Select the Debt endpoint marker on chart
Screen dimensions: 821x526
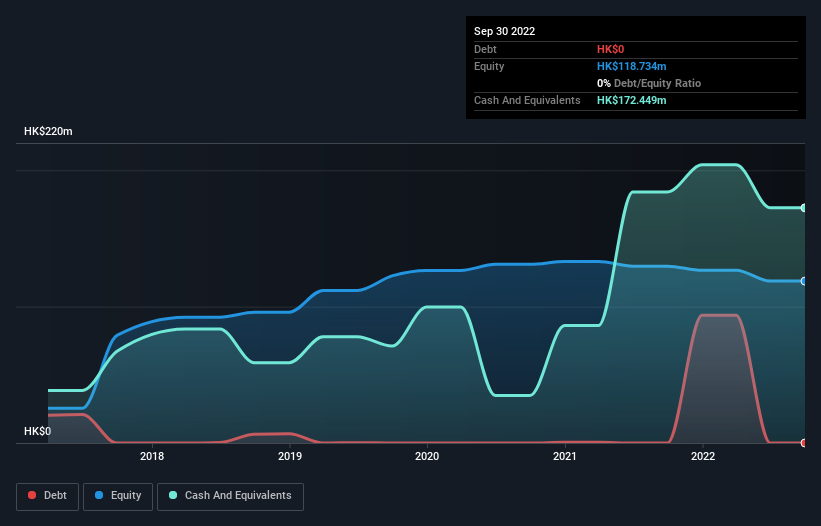804,443
